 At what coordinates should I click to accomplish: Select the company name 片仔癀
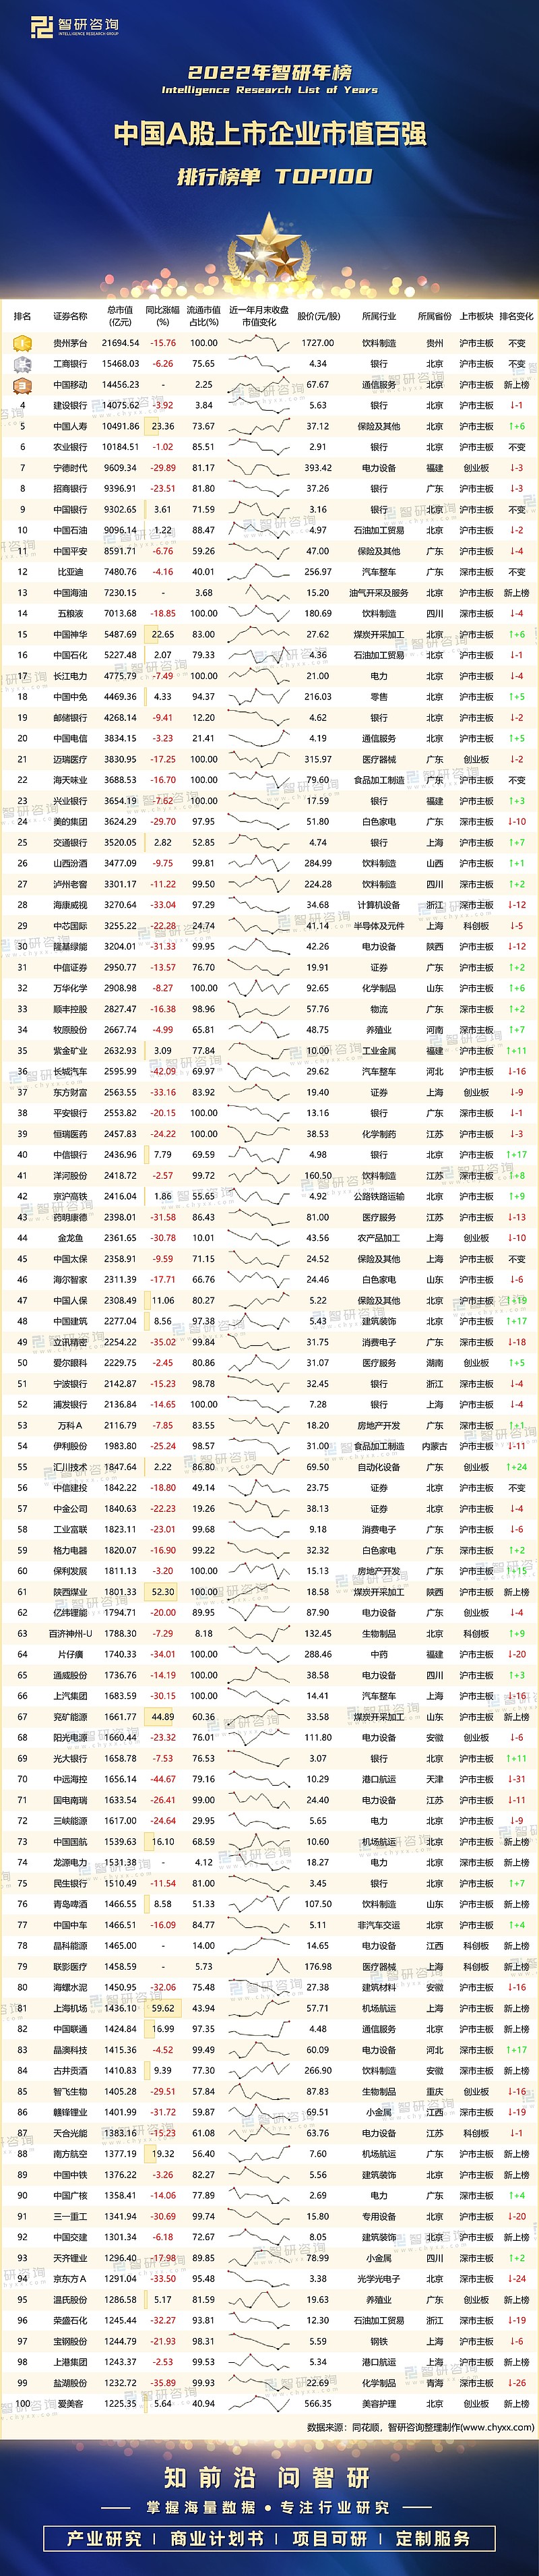pyautogui.click(x=70, y=1655)
